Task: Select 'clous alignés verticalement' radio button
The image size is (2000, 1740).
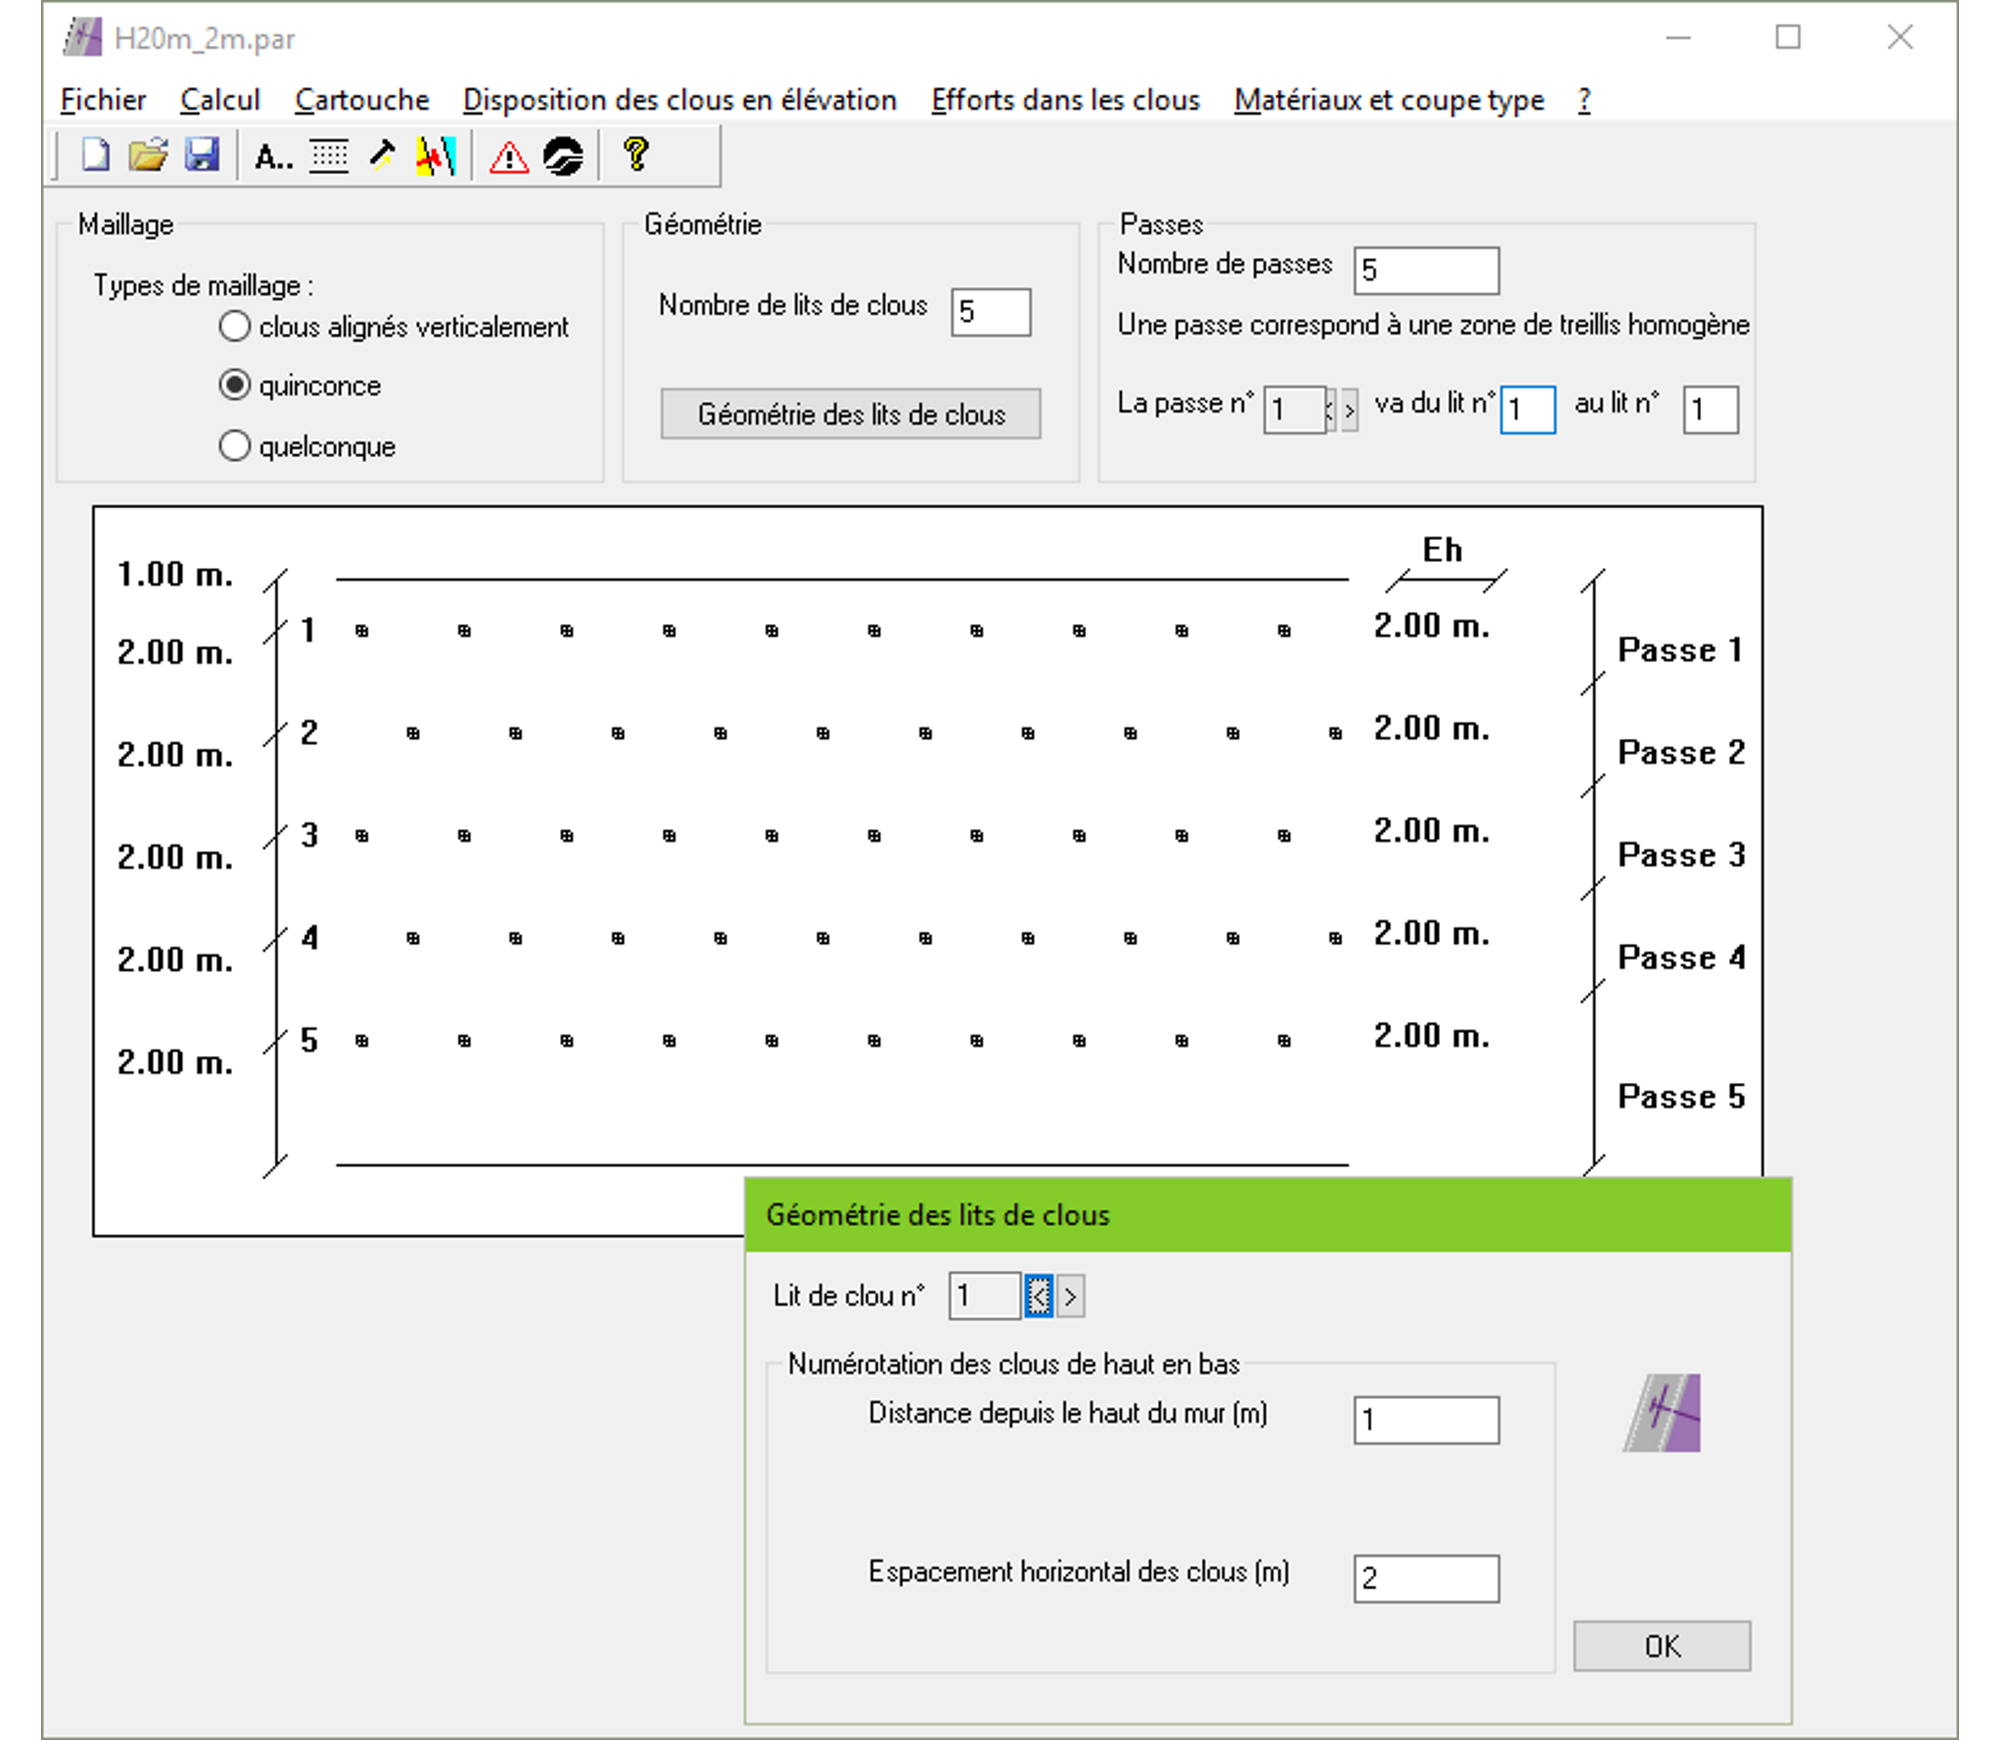Action: click(235, 327)
